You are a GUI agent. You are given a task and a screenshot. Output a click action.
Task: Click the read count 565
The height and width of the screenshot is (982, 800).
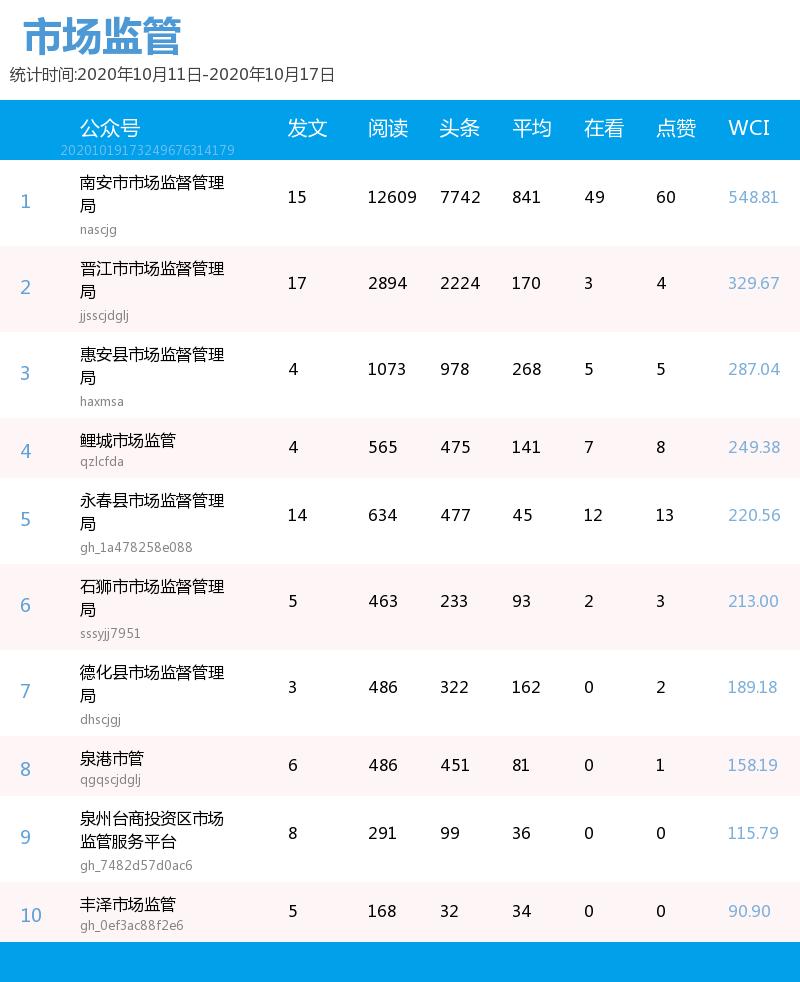click(x=383, y=447)
